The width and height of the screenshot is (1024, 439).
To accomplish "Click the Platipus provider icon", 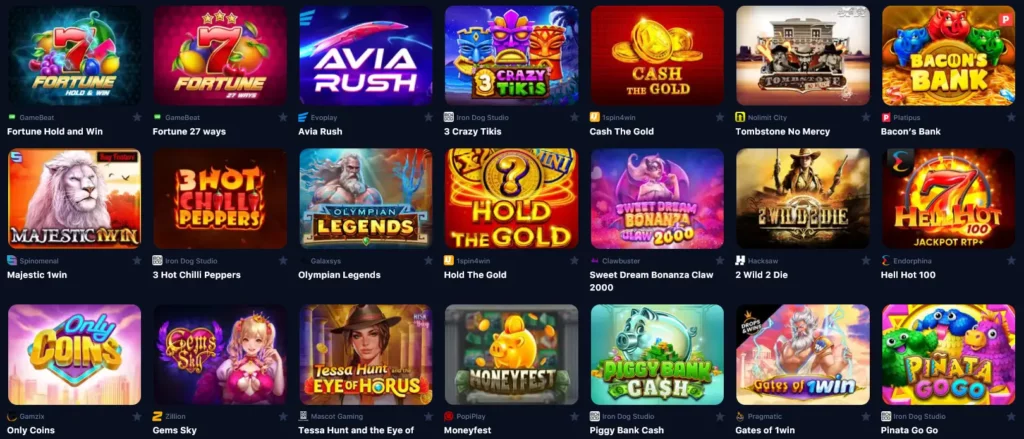I will tap(886, 117).
